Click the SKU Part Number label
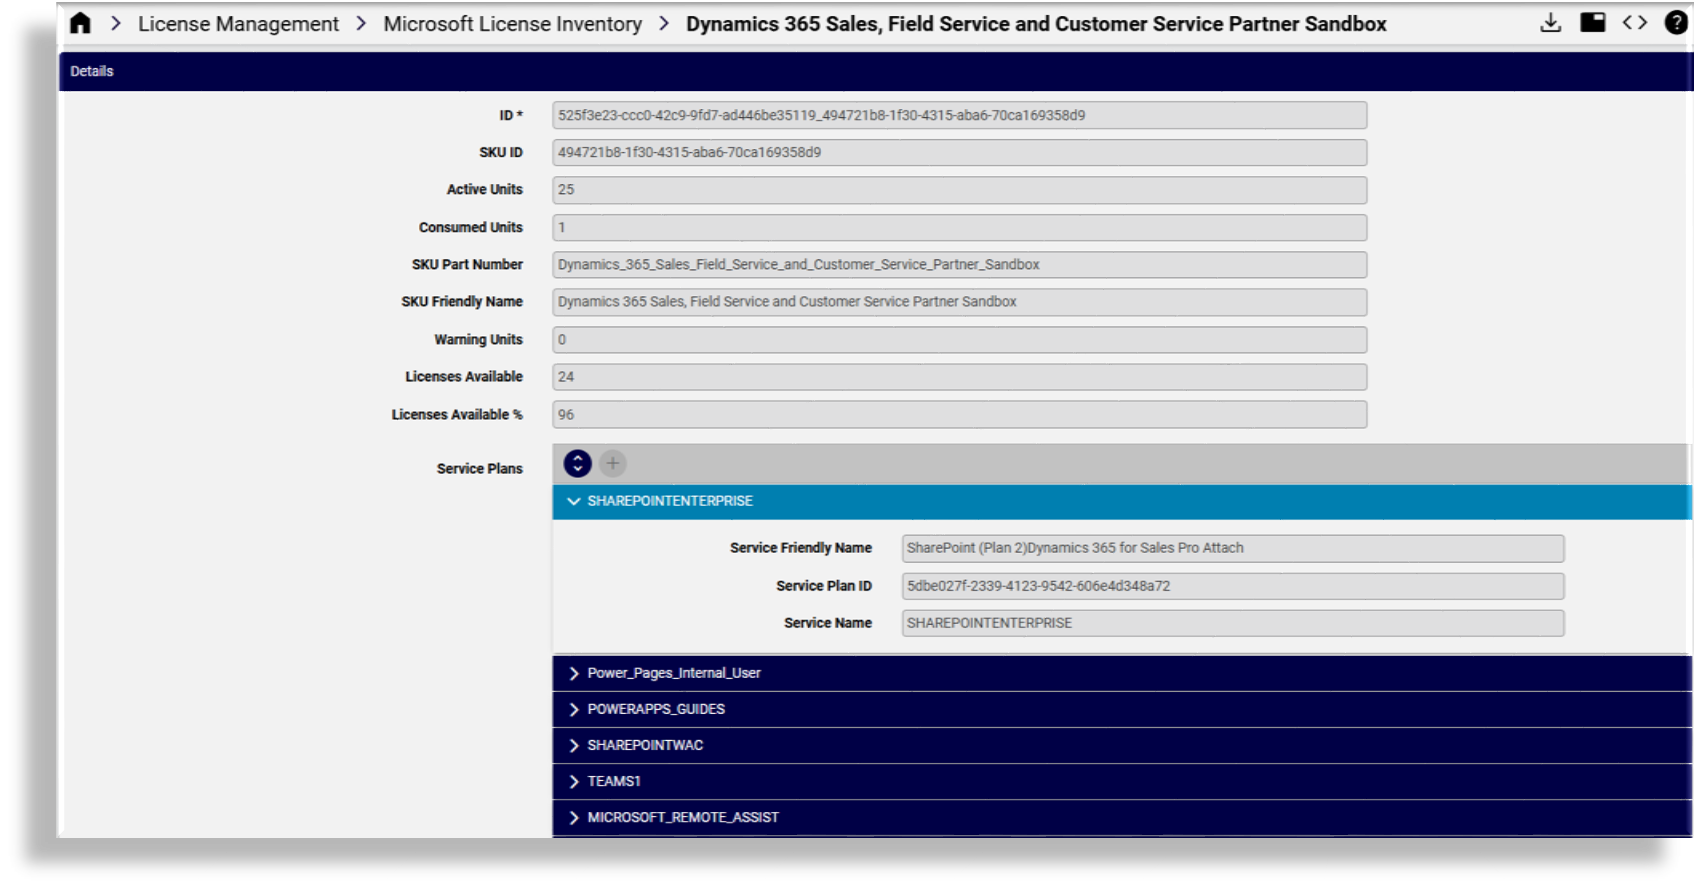 click(x=467, y=264)
